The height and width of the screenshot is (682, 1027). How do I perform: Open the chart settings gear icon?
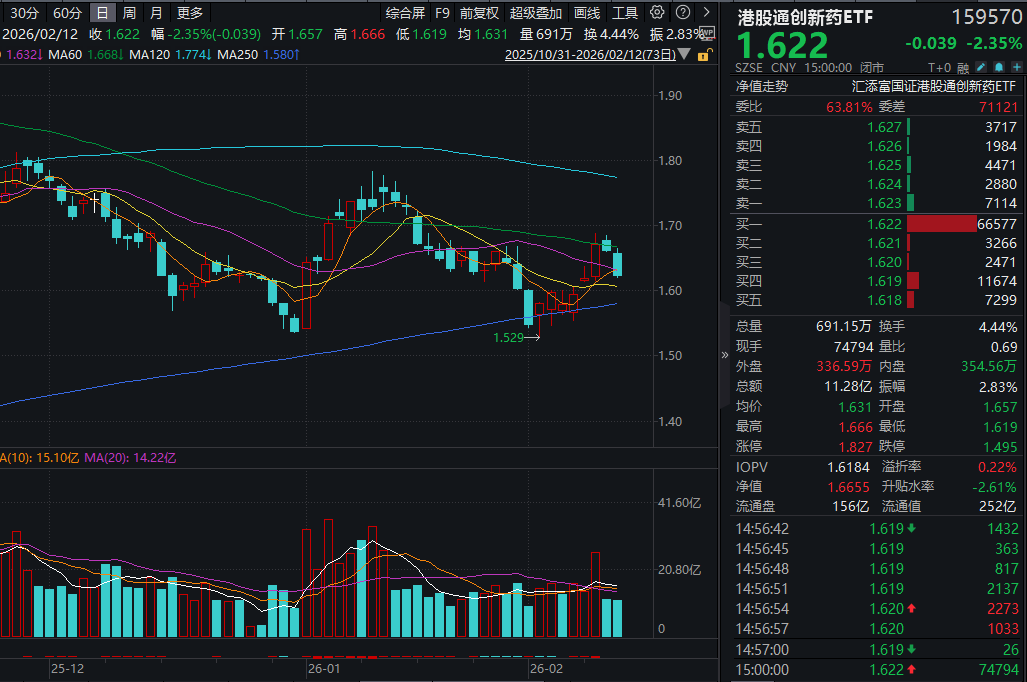pyautogui.click(x=655, y=13)
